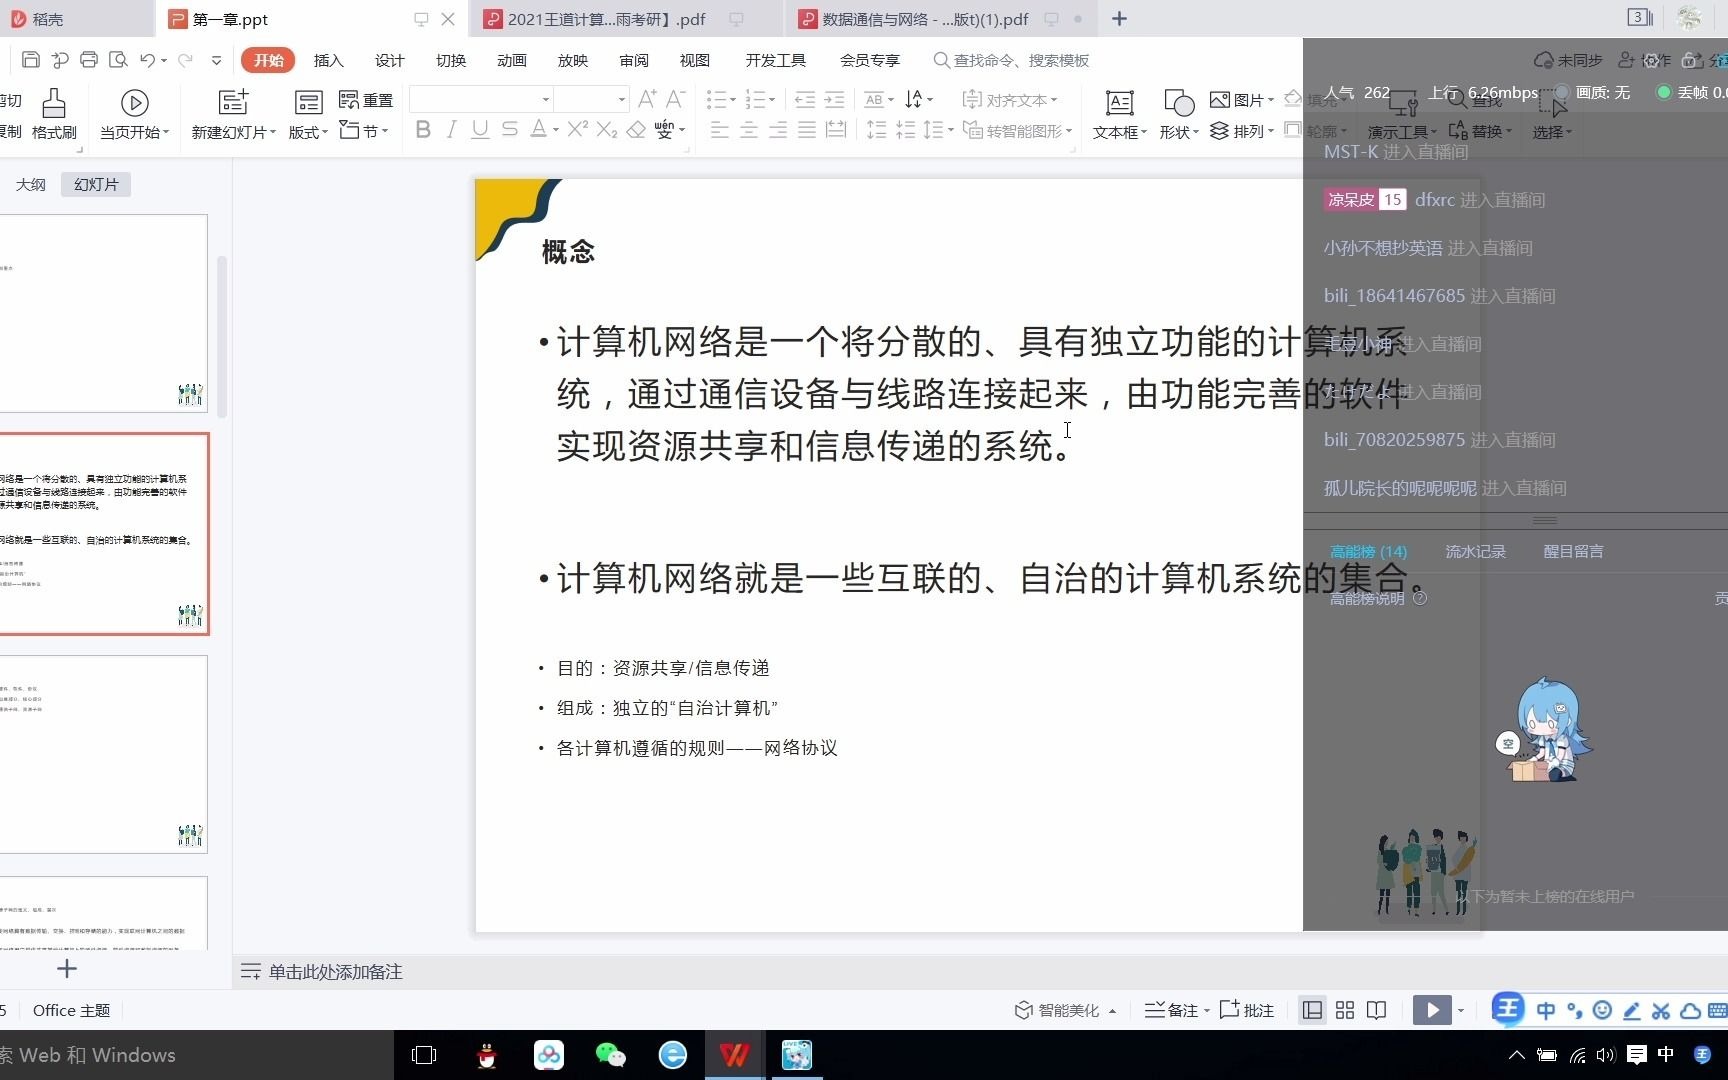Click the 单击此处添加备注 notes area
The image size is (1728, 1080).
point(335,972)
